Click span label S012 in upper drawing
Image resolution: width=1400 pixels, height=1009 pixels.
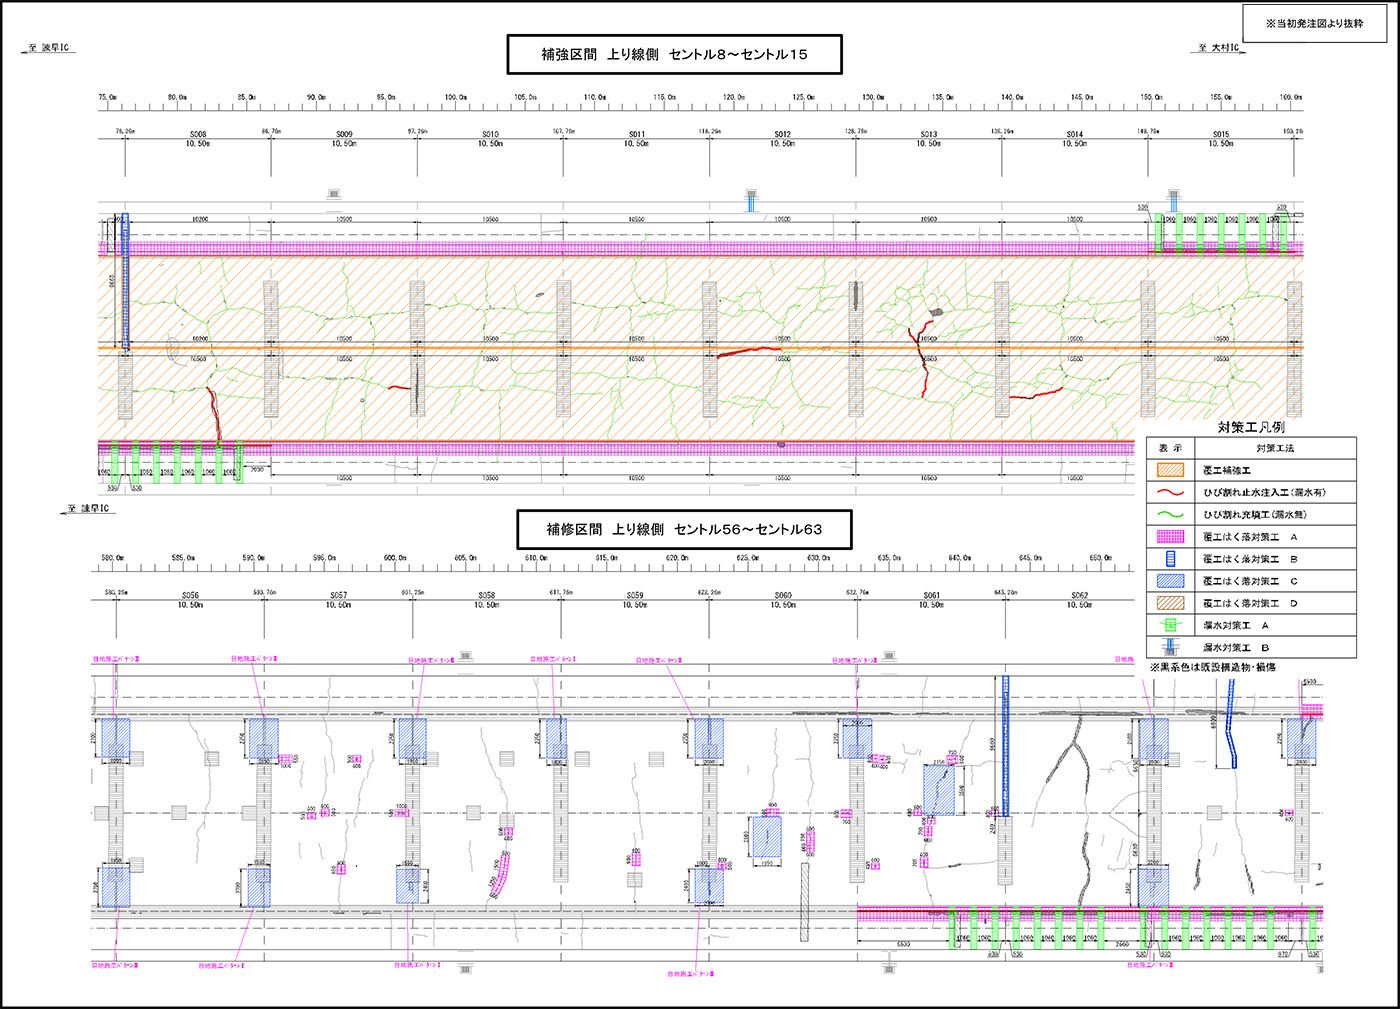[782, 134]
